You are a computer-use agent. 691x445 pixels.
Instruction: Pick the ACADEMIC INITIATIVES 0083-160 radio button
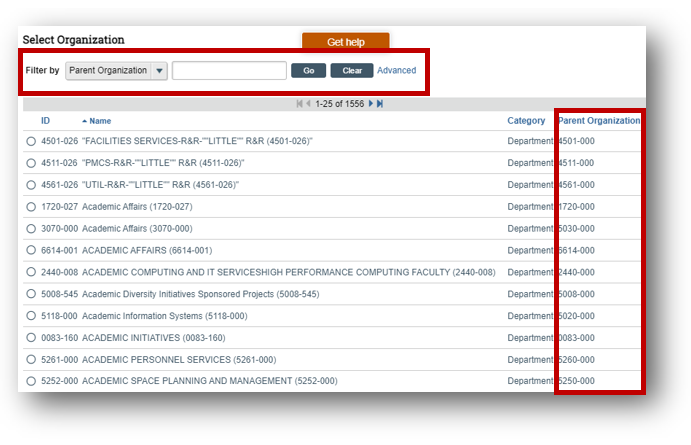31,338
